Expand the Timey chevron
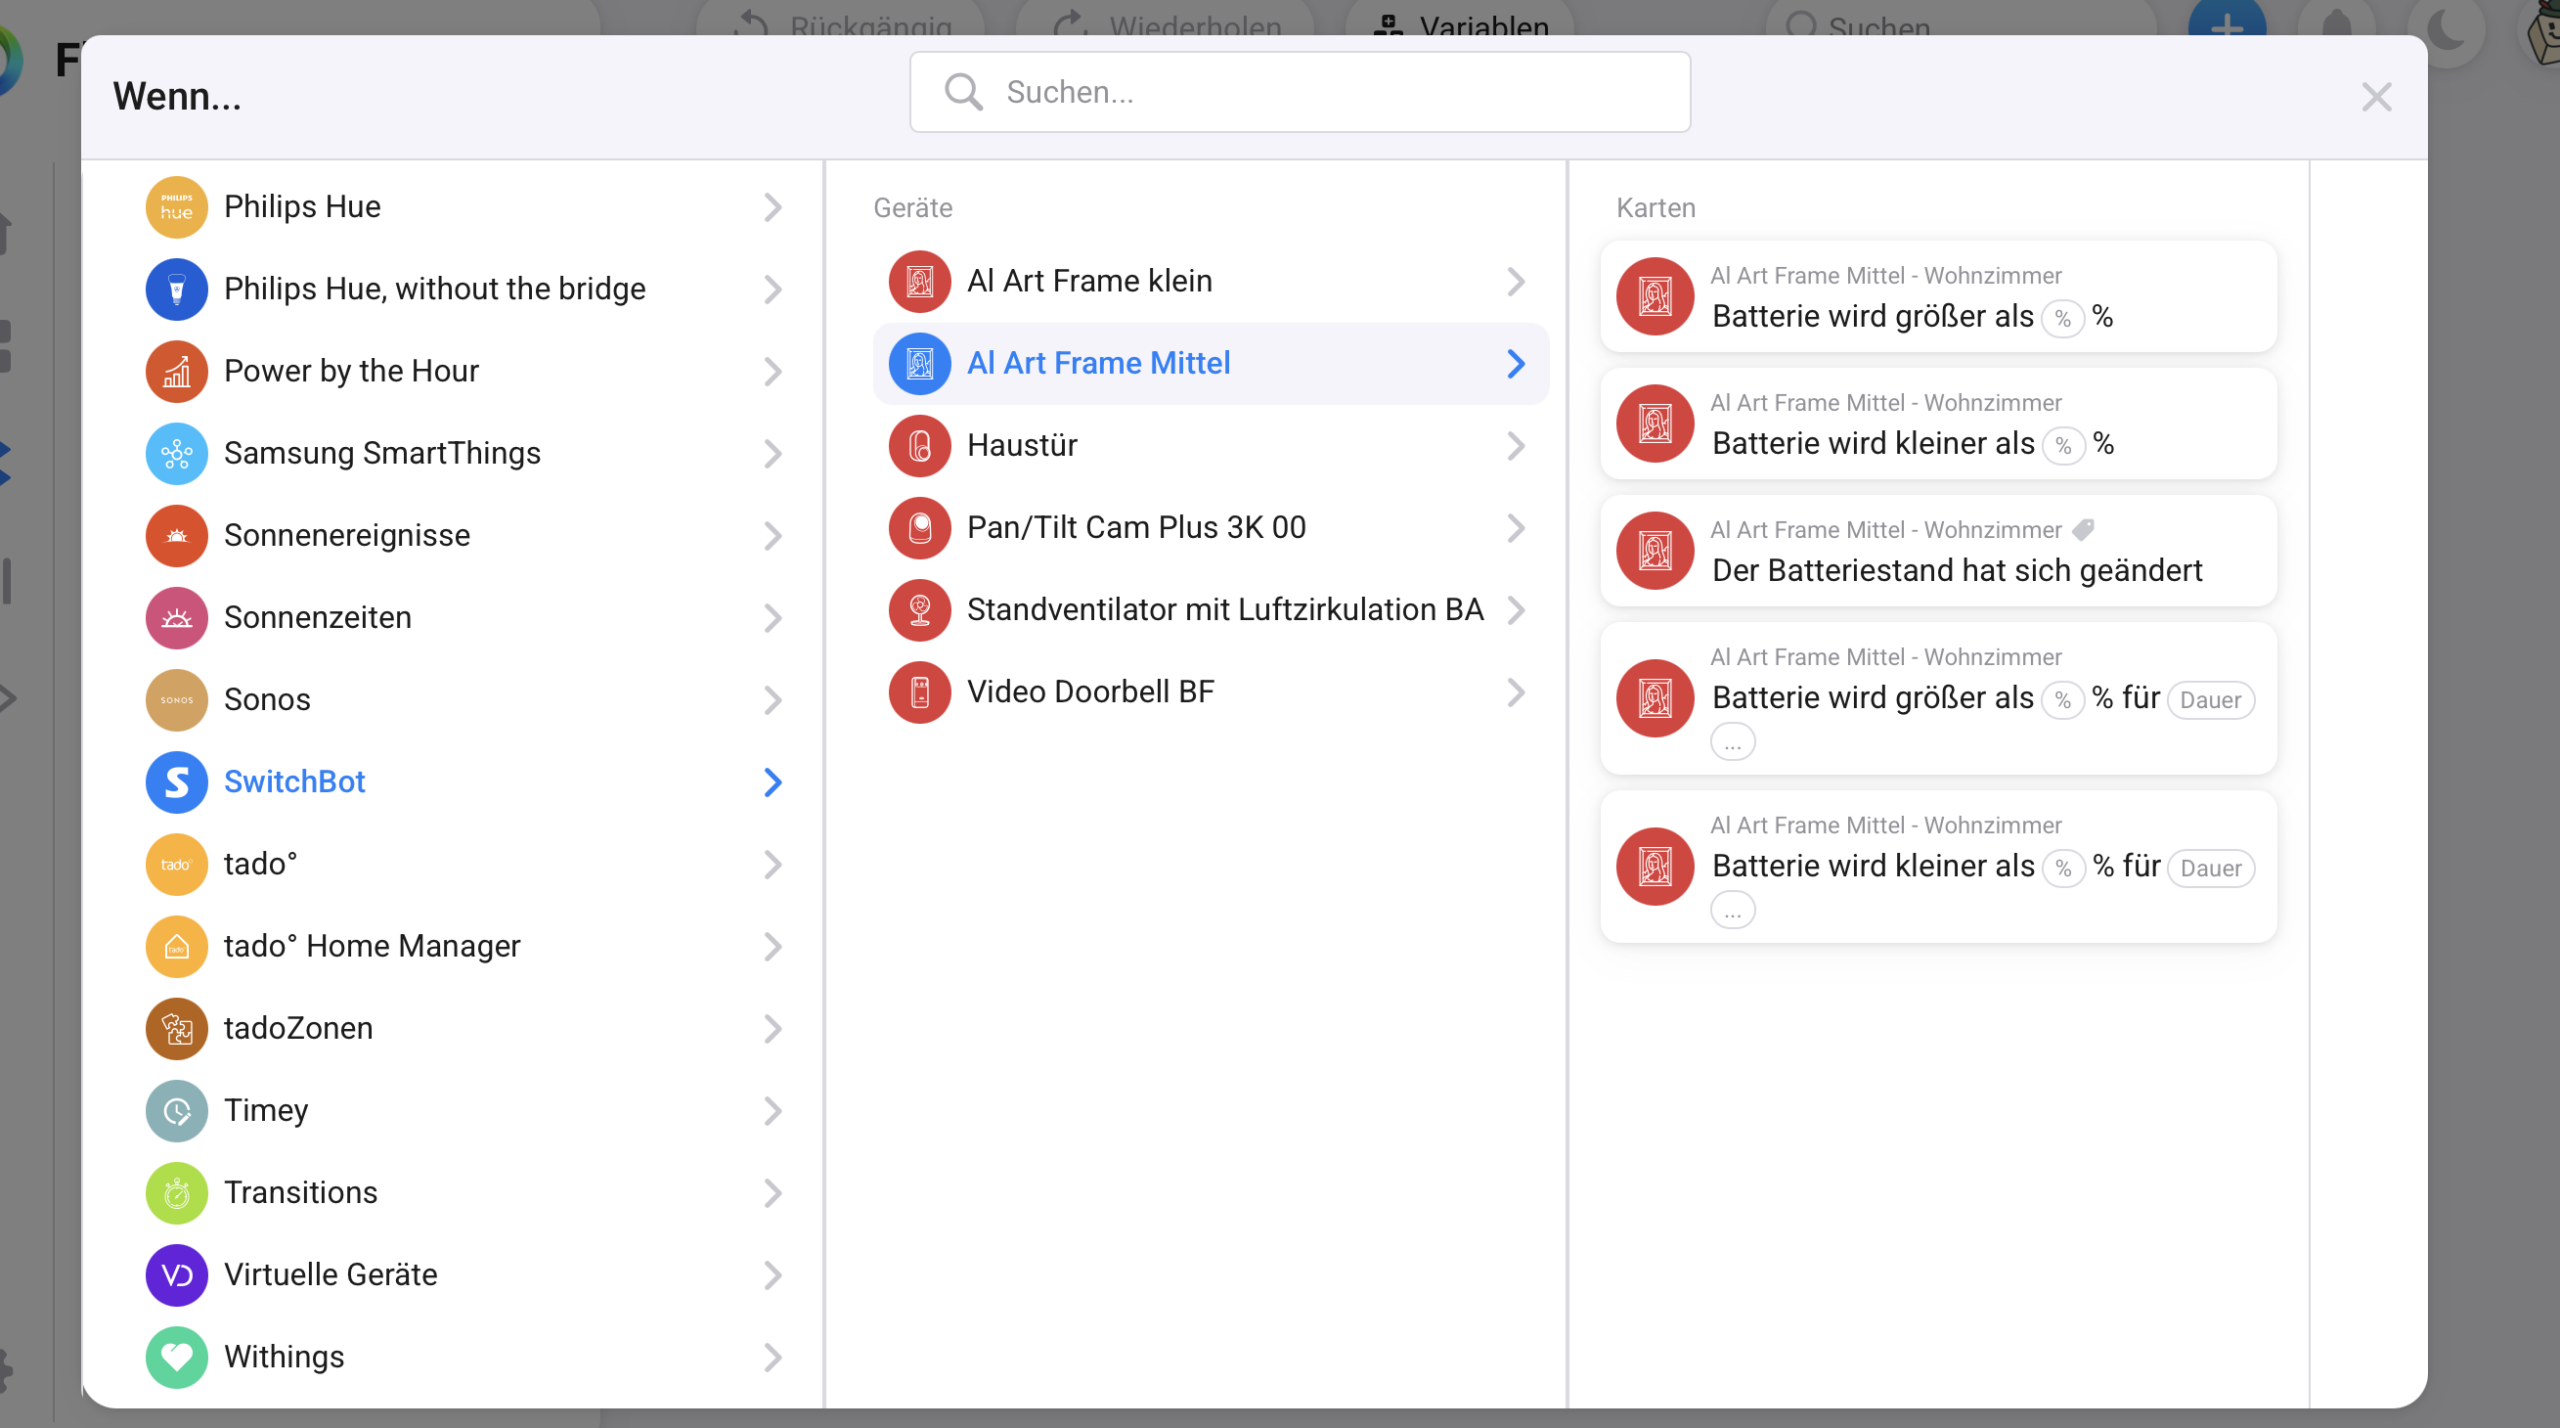Screen dimensions: 2560x1428 pos(773,1110)
